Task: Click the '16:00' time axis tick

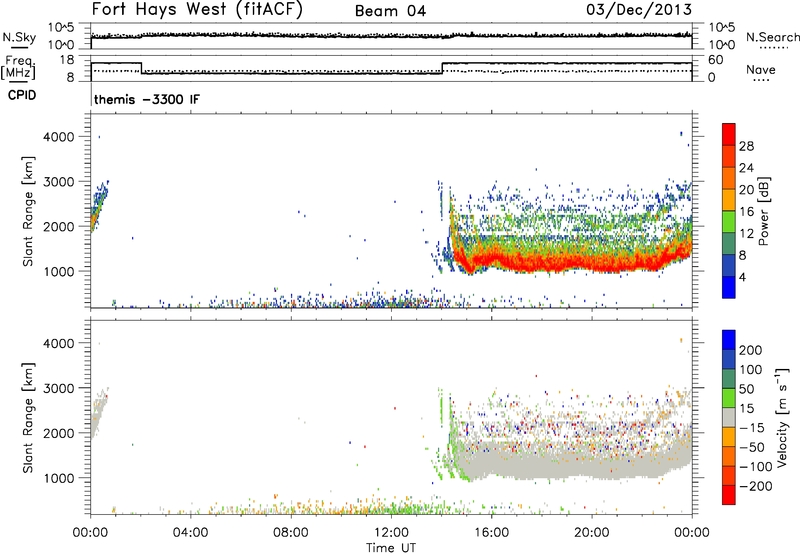Action: [x=491, y=532]
